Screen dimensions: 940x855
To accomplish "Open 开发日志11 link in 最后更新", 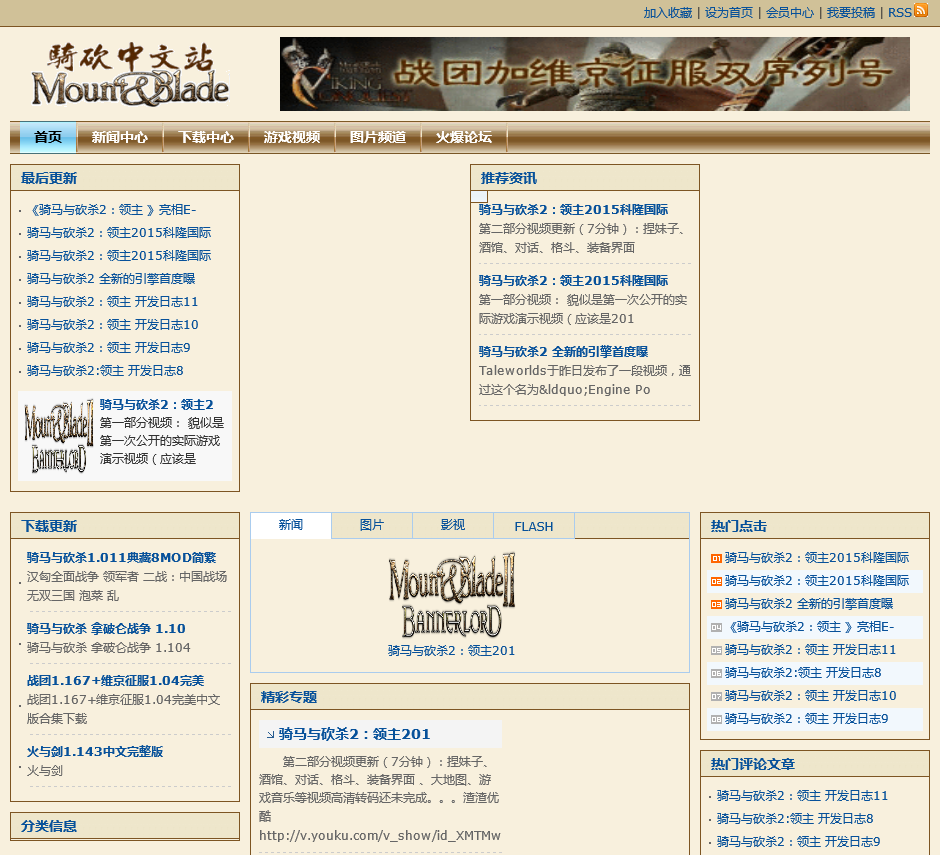I will (112, 302).
